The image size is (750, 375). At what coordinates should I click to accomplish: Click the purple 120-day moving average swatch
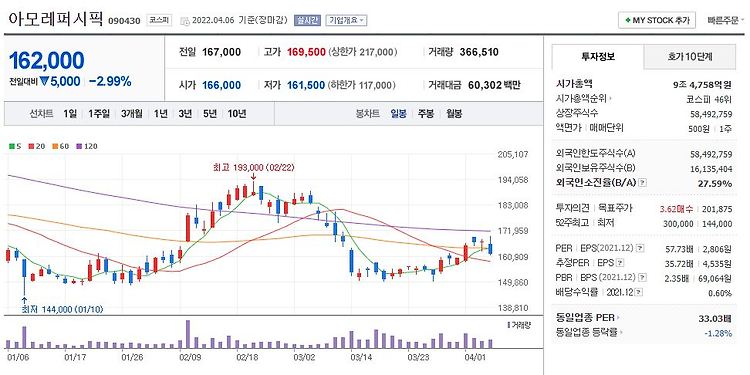[x=79, y=146]
